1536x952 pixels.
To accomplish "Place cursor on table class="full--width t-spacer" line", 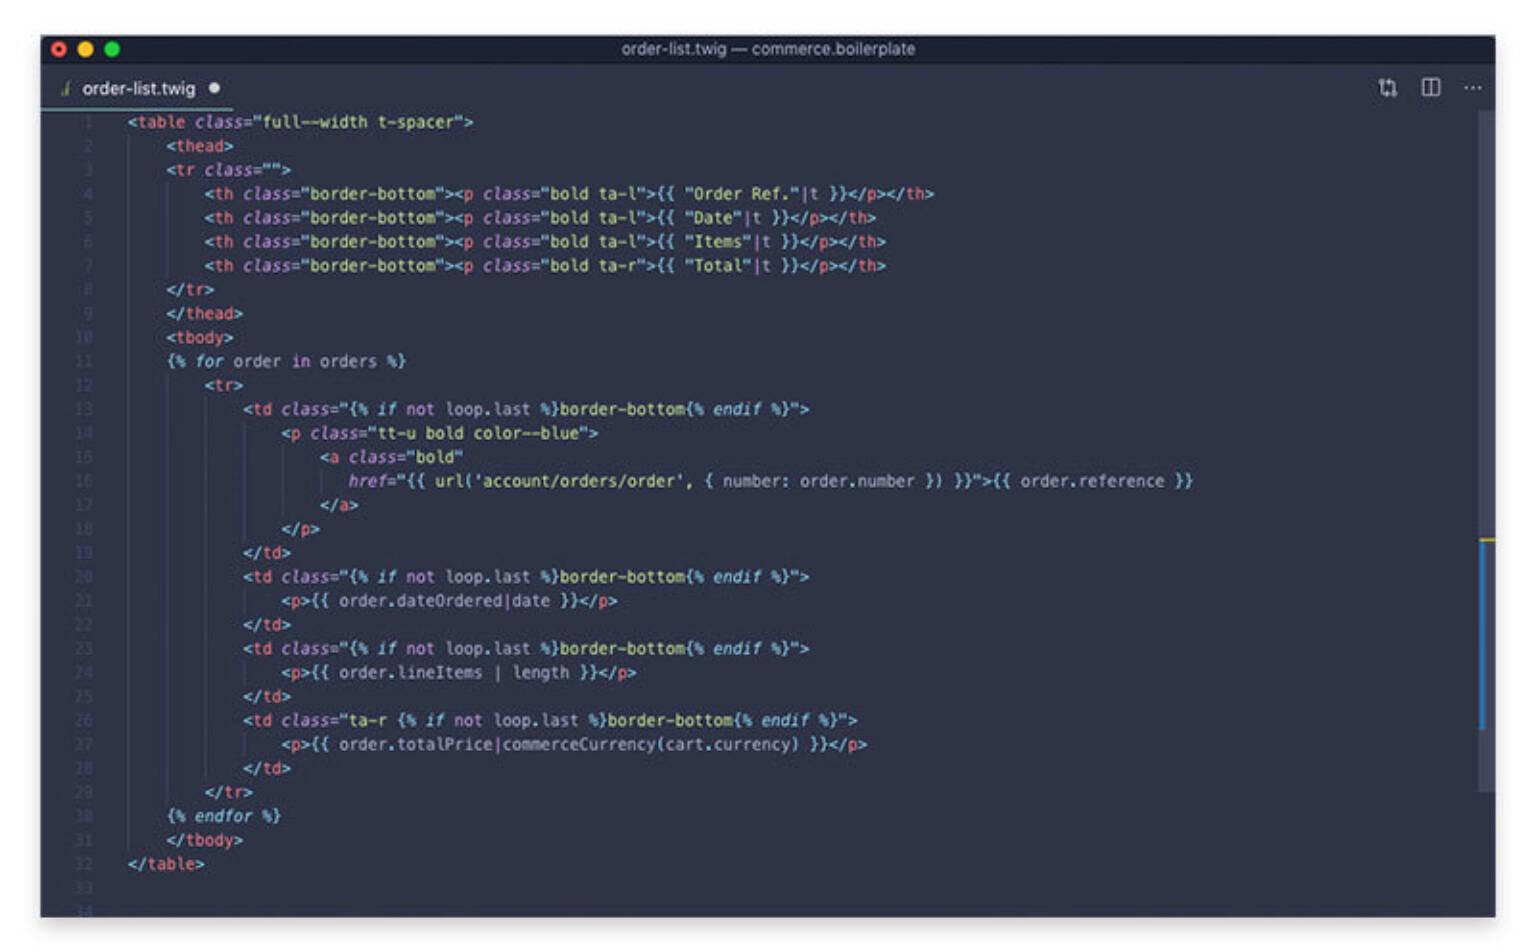I will pyautogui.click(x=300, y=122).
